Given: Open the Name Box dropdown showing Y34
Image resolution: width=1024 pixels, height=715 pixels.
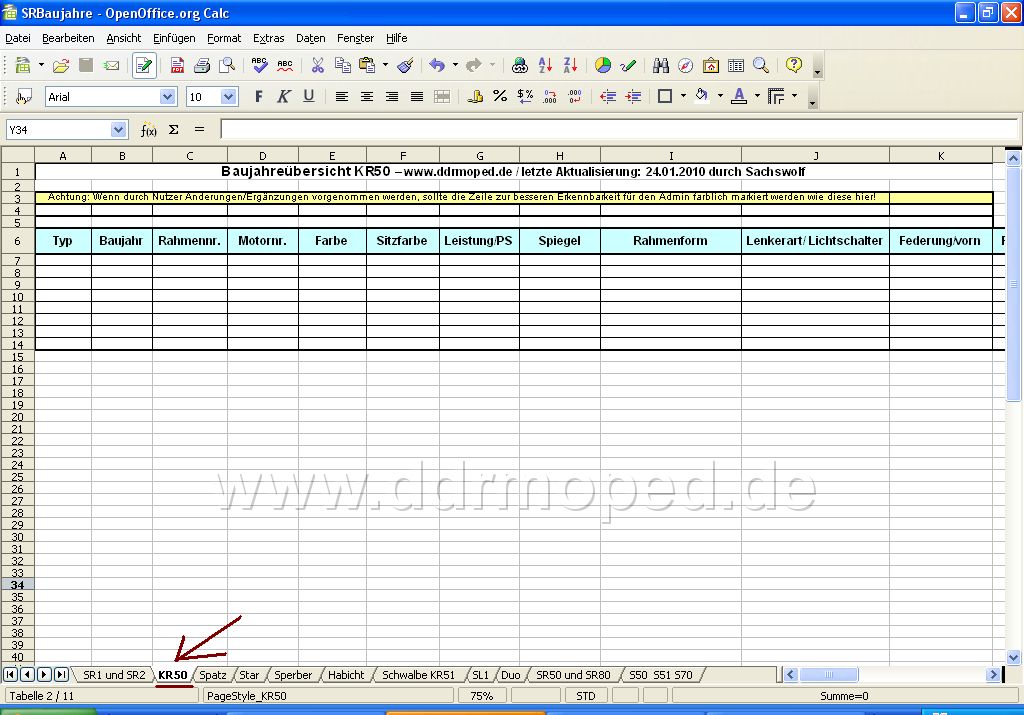Looking at the screenshot, I should [x=118, y=130].
